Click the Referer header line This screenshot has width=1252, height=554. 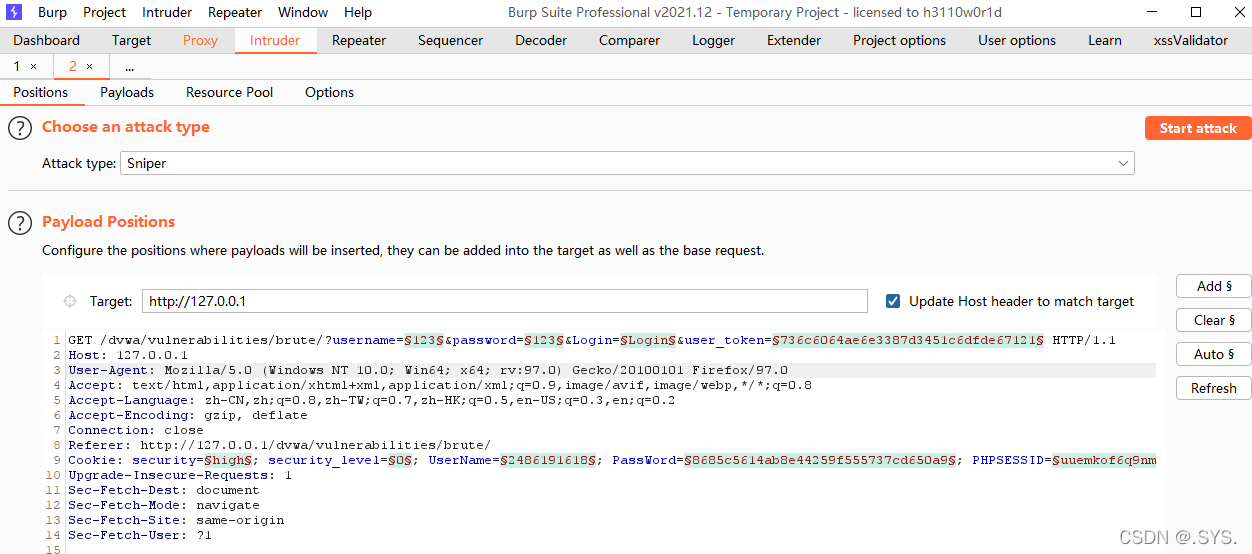[x=279, y=445]
